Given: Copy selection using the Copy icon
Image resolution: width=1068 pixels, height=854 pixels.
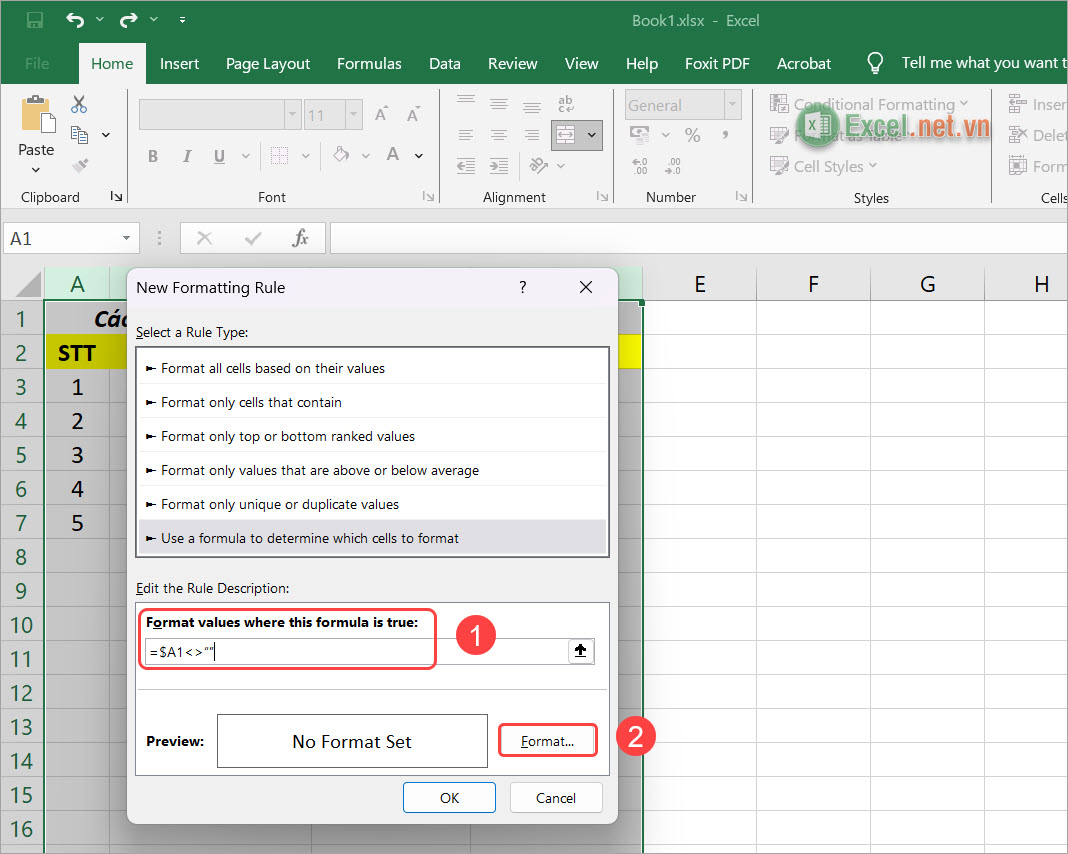Looking at the screenshot, I should coord(80,135).
